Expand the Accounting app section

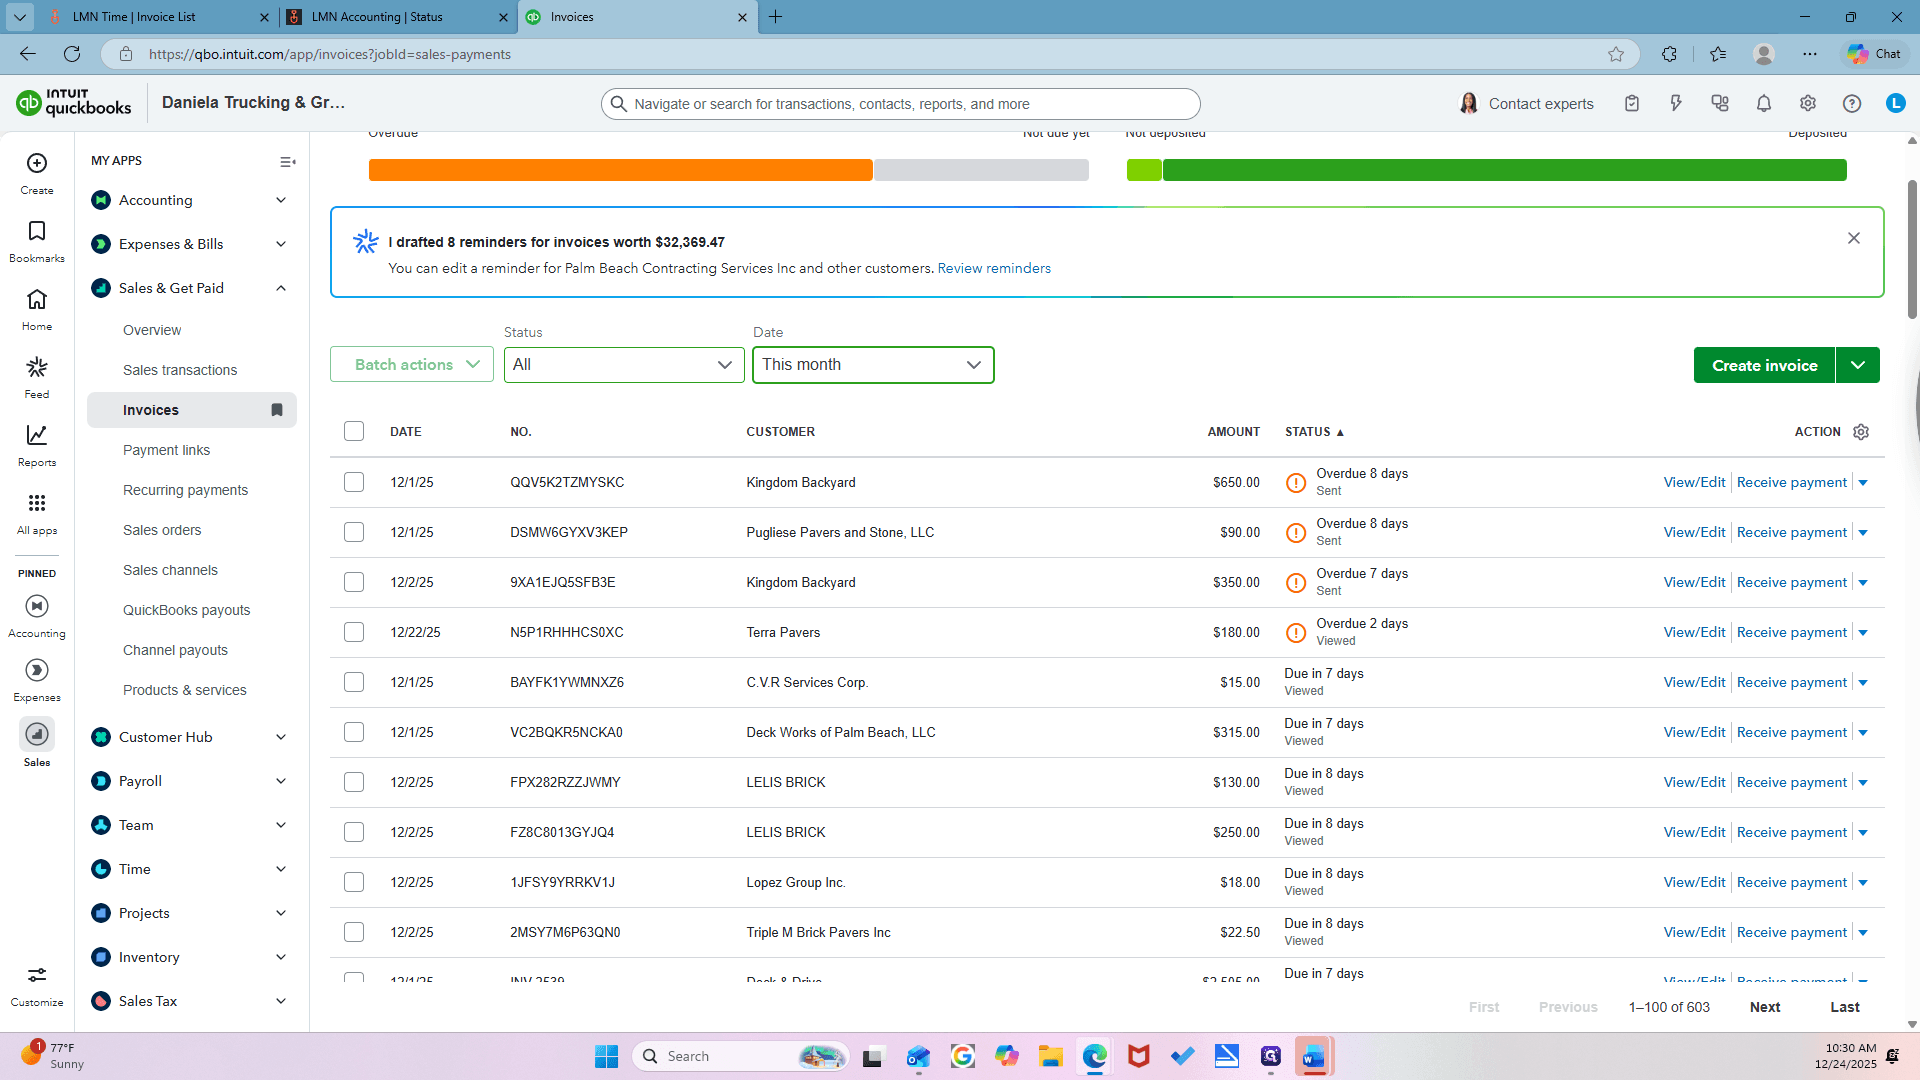click(x=281, y=200)
